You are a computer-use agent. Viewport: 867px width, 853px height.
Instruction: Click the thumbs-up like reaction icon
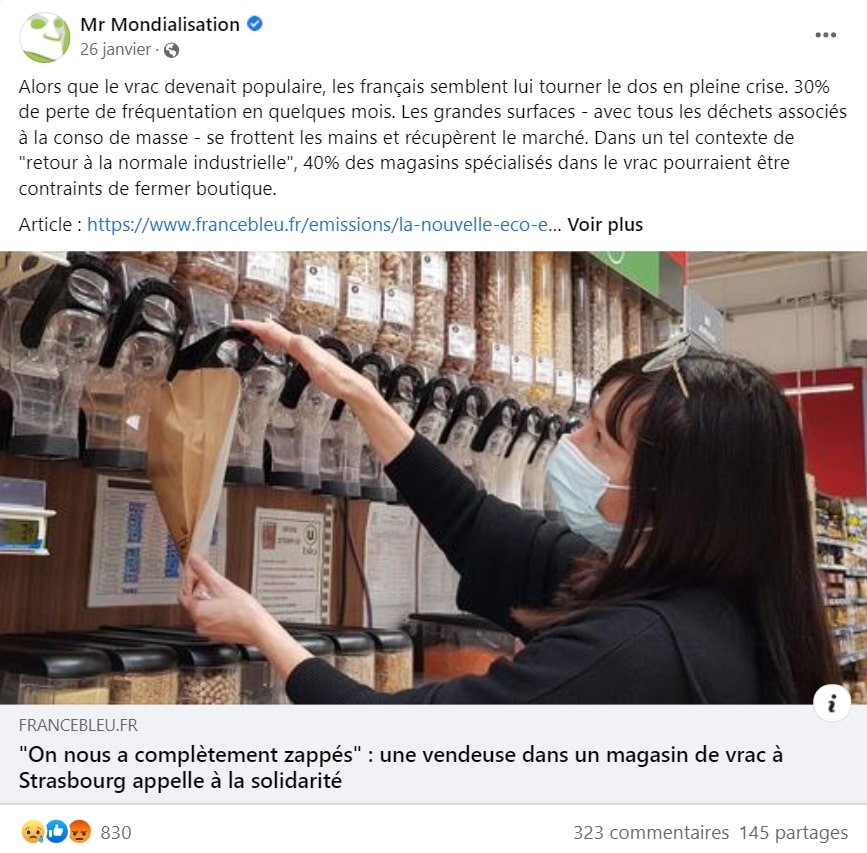pyautogui.click(x=56, y=832)
